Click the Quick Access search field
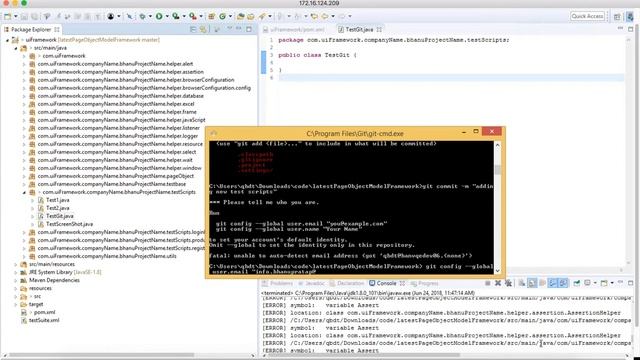640x360 pixels. click(587, 16)
